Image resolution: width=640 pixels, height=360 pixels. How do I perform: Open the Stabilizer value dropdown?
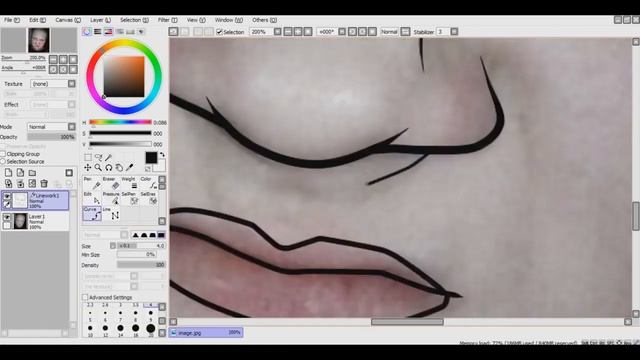[x=454, y=31]
